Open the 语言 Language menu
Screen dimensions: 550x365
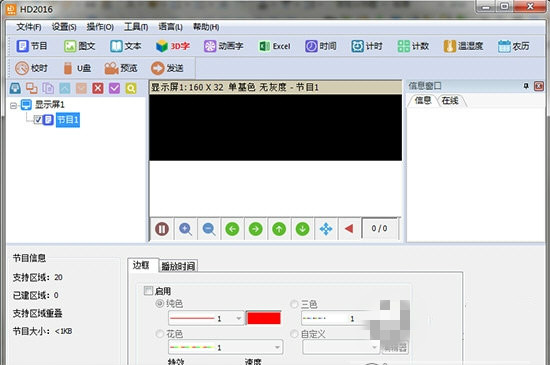170,27
